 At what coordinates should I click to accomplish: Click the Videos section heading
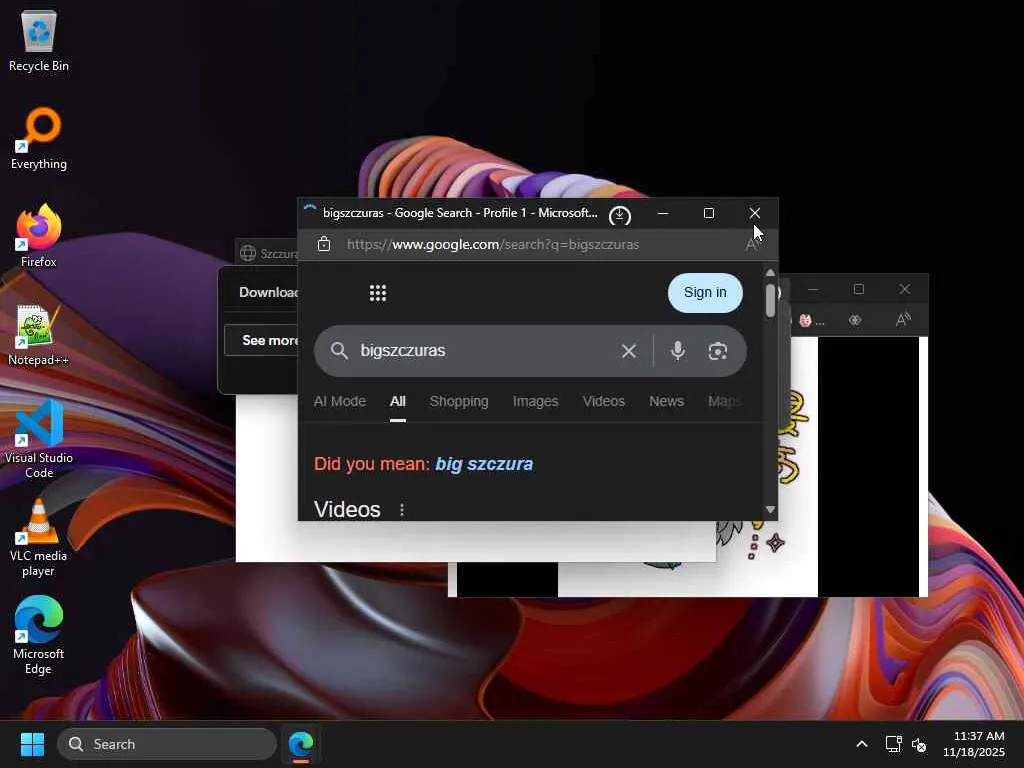[x=347, y=509]
